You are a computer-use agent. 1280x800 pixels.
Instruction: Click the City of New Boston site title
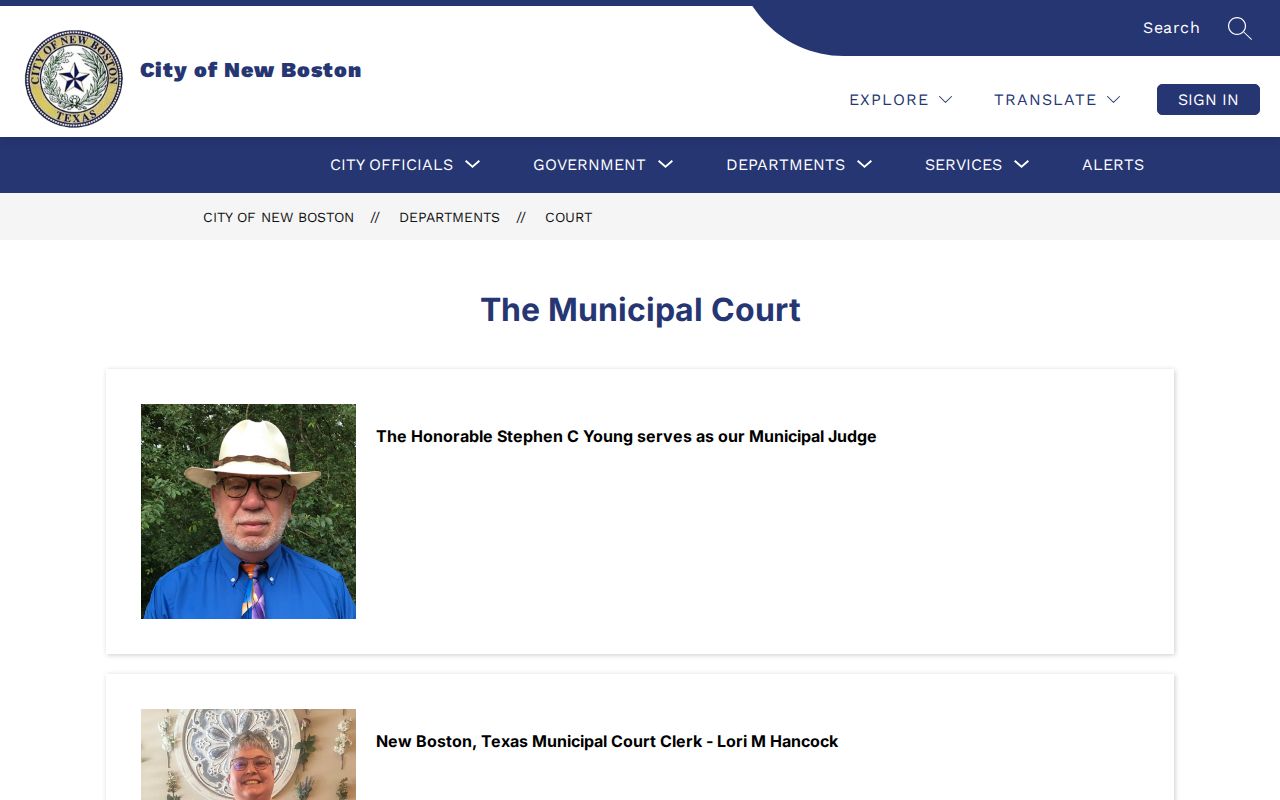(251, 70)
